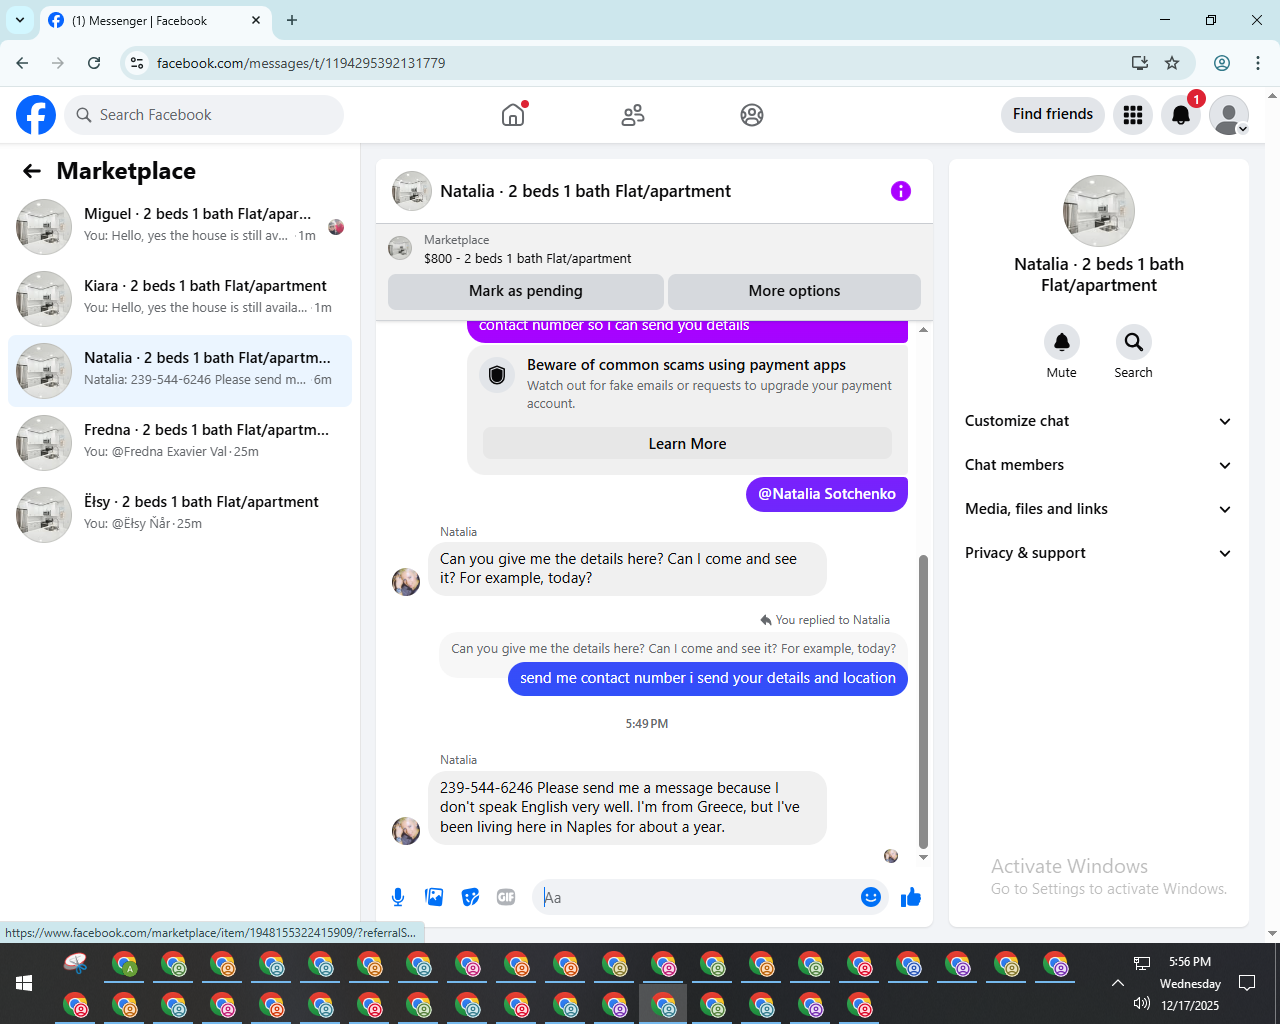Open the notifications bell

[x=1181, y=115]
